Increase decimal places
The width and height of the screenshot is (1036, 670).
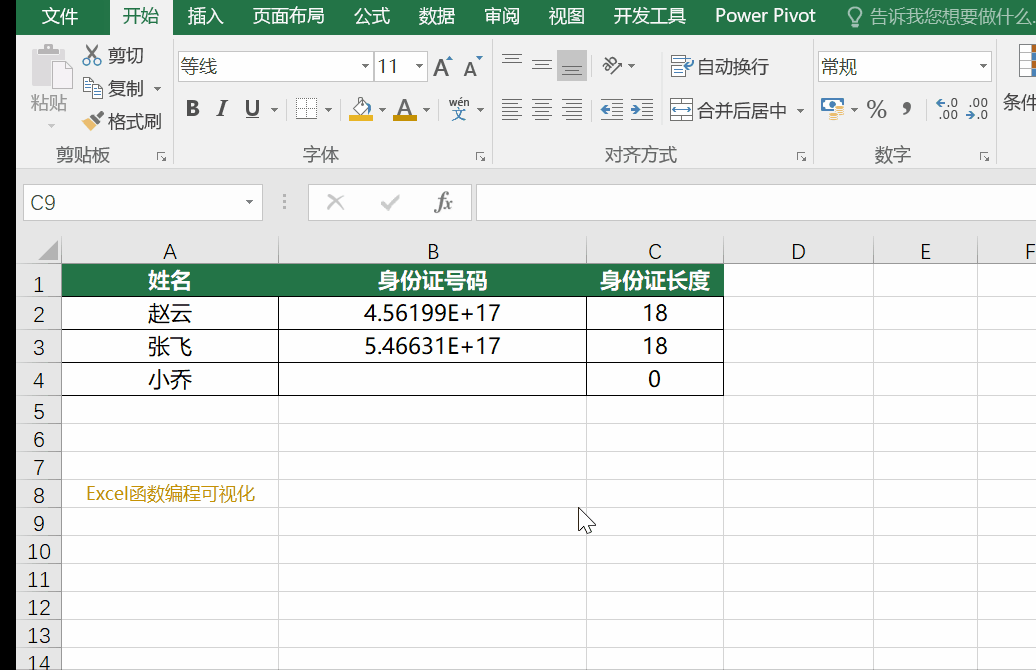pyautogui.click(x=947, y=109)
